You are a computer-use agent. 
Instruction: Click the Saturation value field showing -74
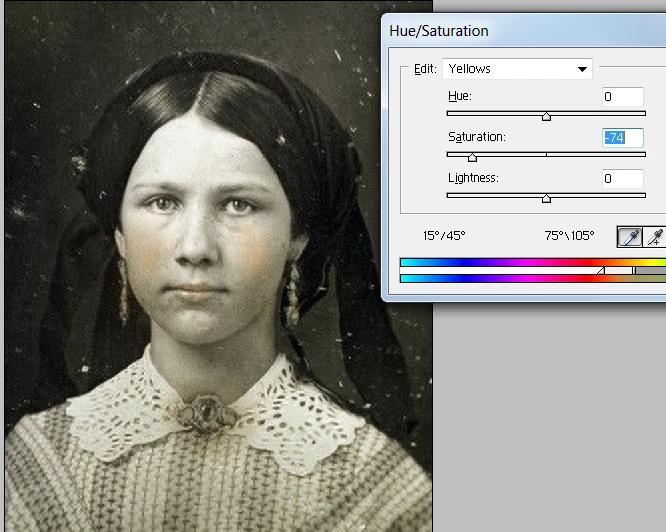622,138
